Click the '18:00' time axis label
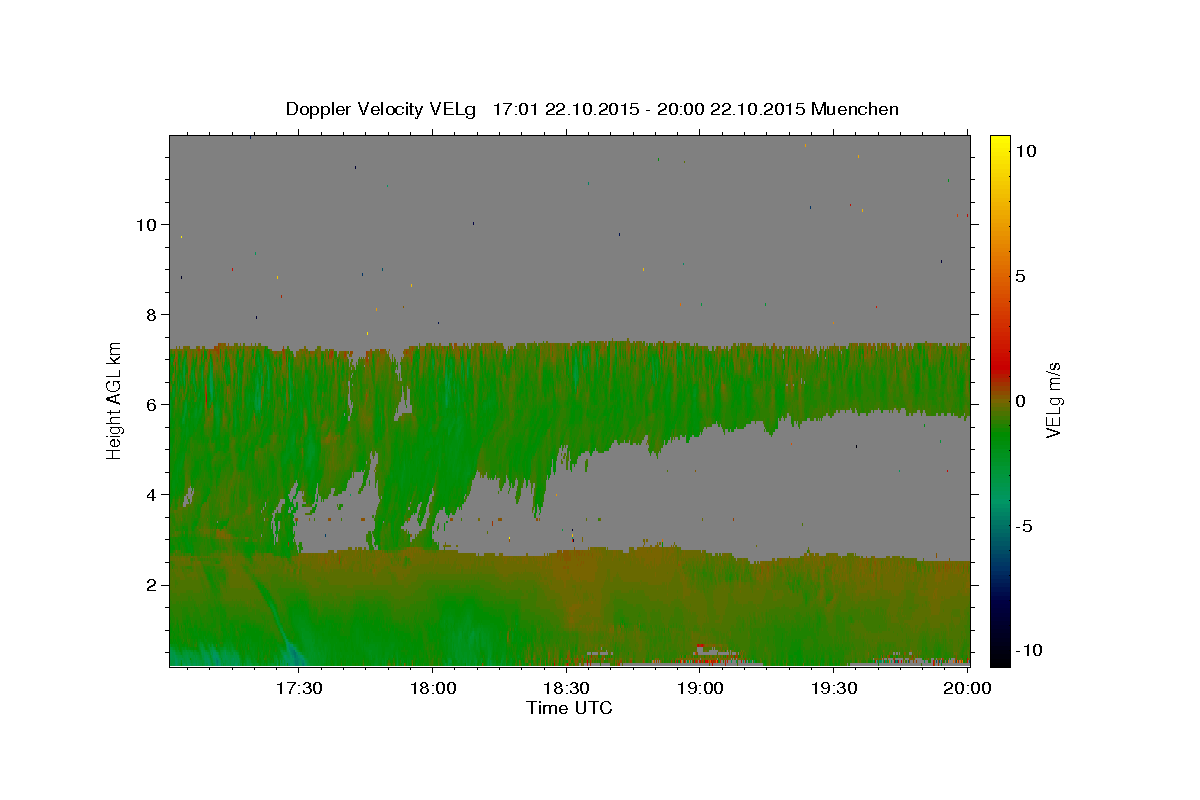Image resolution: width=1200 pixels, height=800 pixels. (432, 688)
